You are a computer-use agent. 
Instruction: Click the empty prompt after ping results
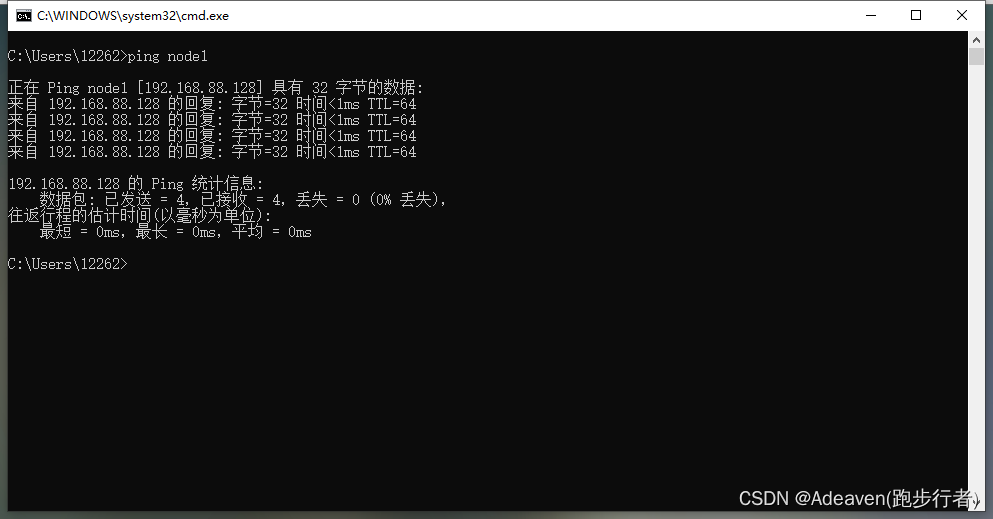(x=68, y=264)
